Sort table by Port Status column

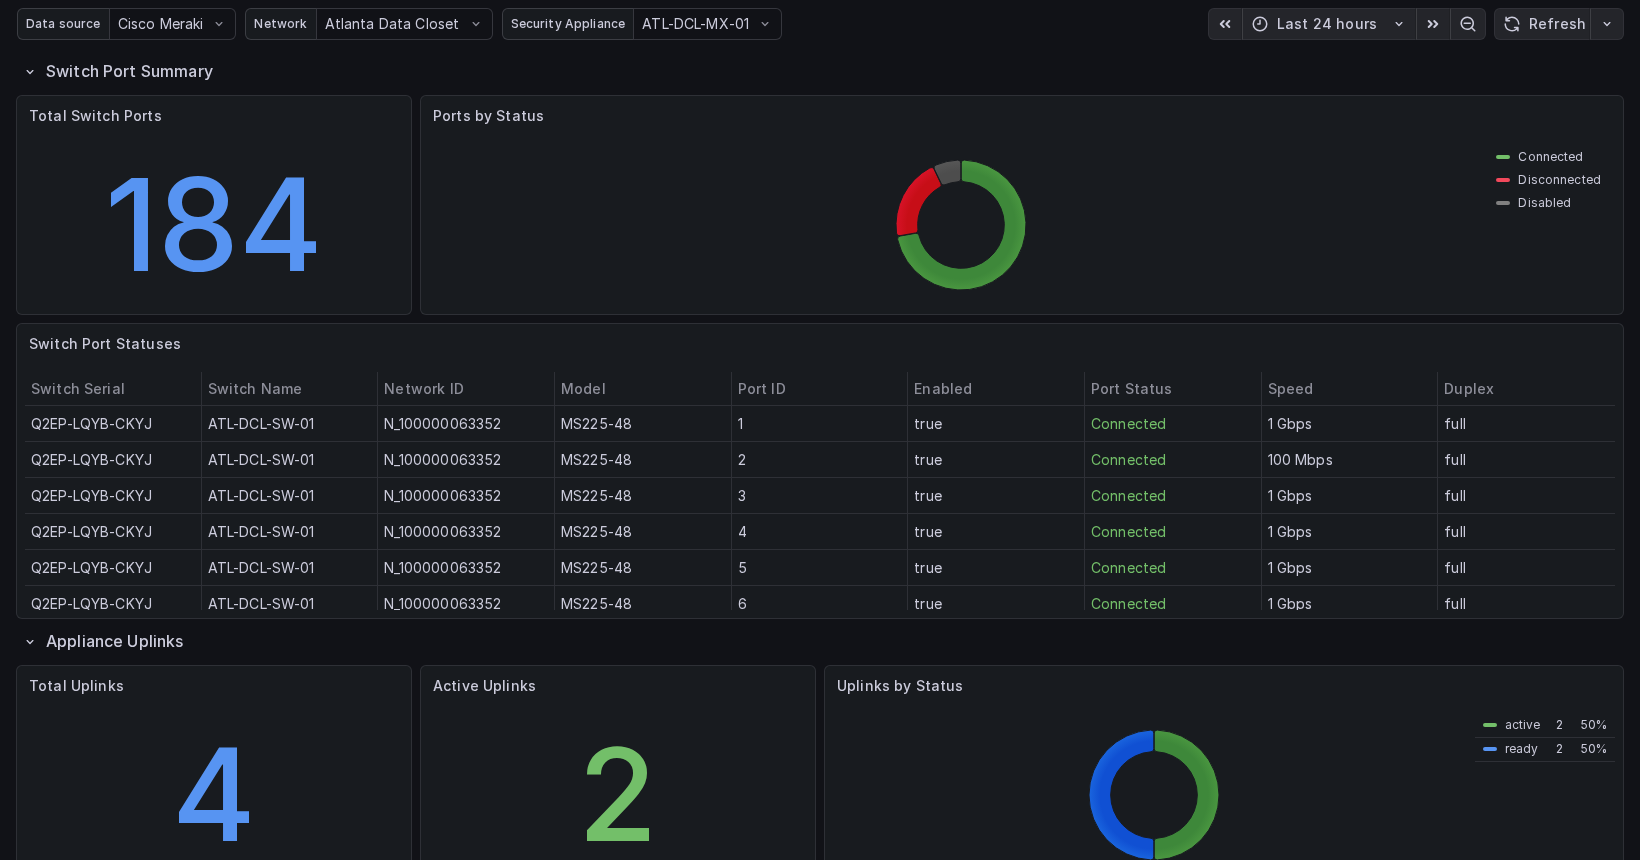coord(1131,389)
